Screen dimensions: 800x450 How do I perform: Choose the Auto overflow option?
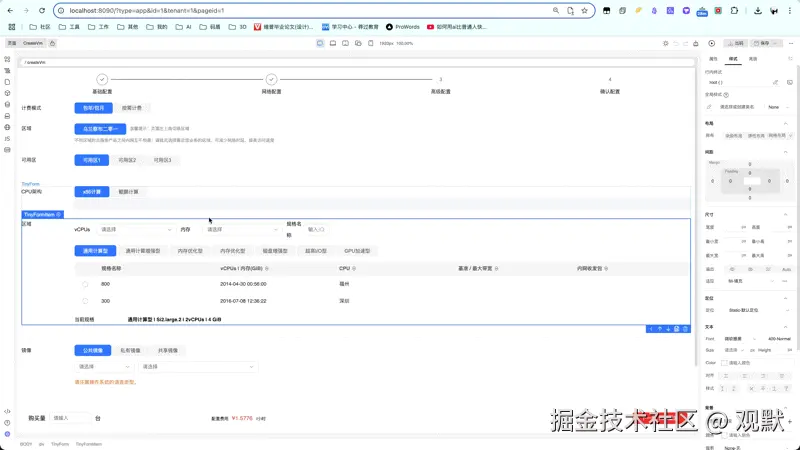(786, 269)
